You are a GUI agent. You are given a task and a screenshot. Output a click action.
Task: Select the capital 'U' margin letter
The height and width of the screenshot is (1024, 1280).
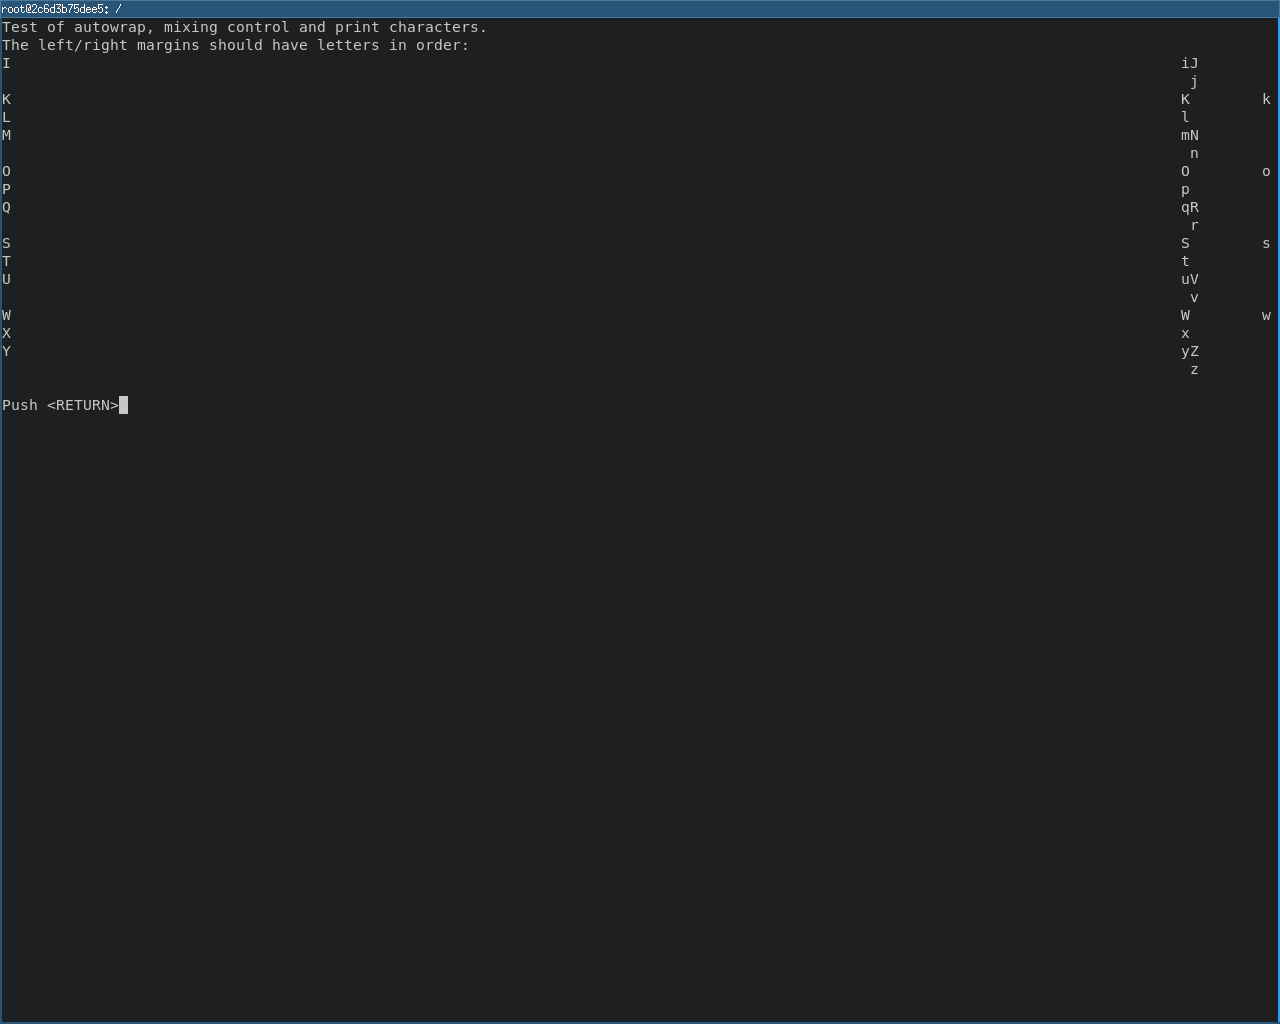6,279
